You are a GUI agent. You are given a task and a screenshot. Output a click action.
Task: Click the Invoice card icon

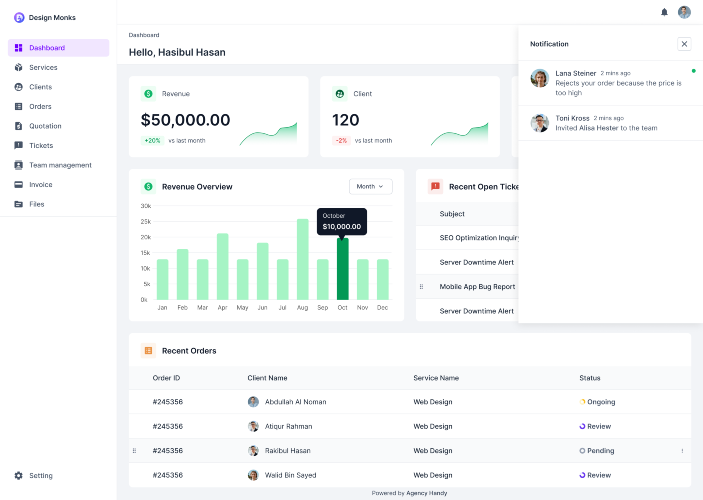click(x=18, y=184)
